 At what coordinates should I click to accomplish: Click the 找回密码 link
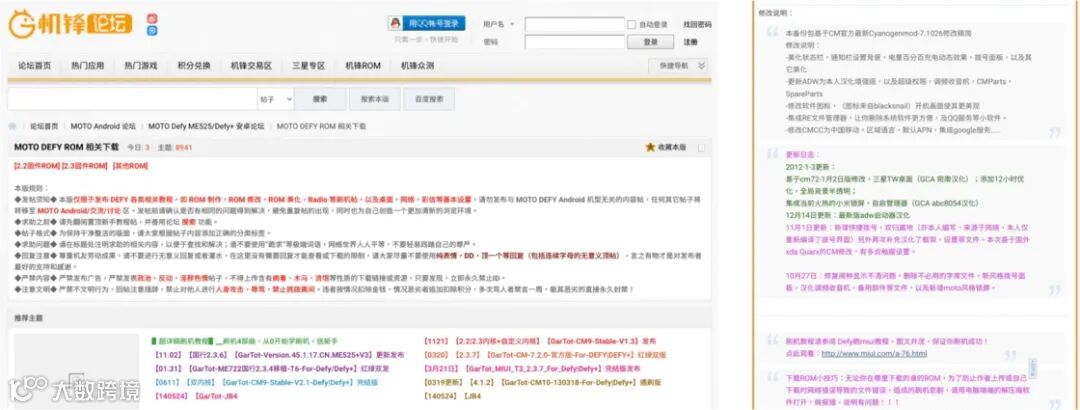coord(697,24)
